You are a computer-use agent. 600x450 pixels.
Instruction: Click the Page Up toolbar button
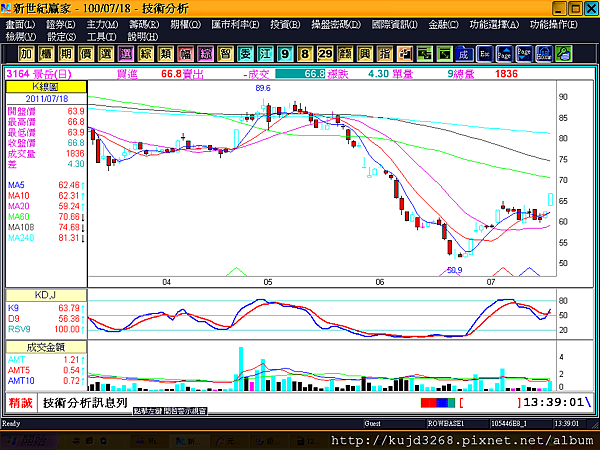pyautogui.click(x=504, y=54)
